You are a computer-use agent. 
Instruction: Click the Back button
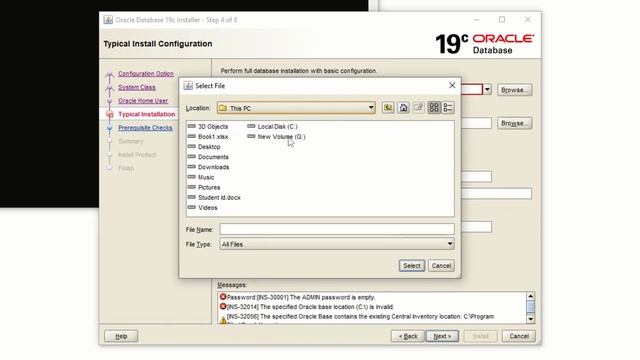[408, 336]
